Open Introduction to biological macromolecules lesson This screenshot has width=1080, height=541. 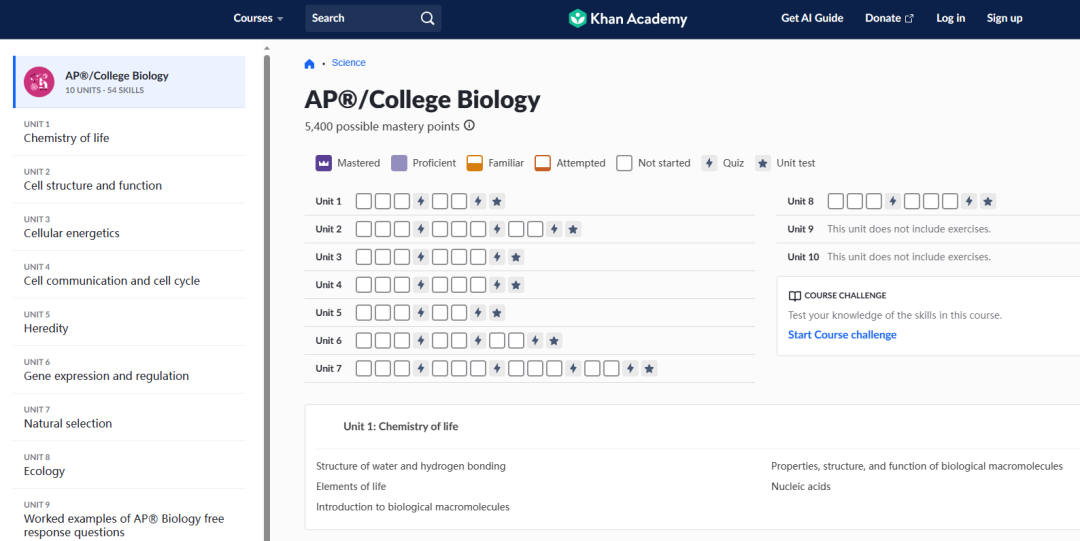pyautogui.click(x=413, y=507)
